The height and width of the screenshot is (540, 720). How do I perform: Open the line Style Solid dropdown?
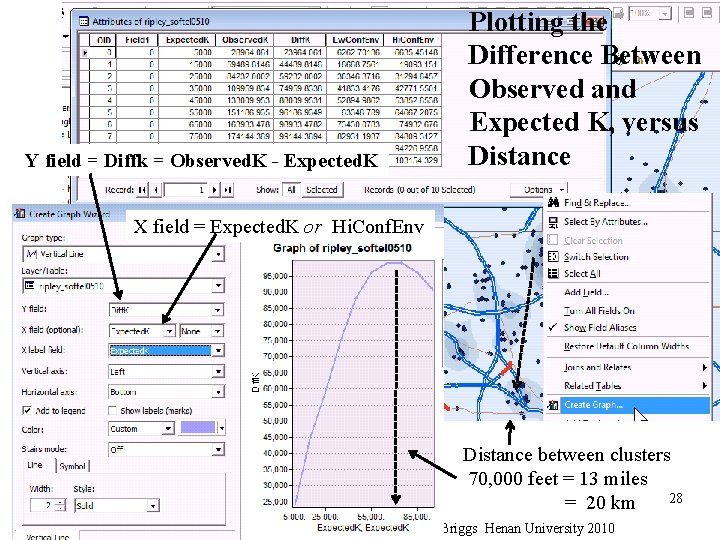point(153,506)
